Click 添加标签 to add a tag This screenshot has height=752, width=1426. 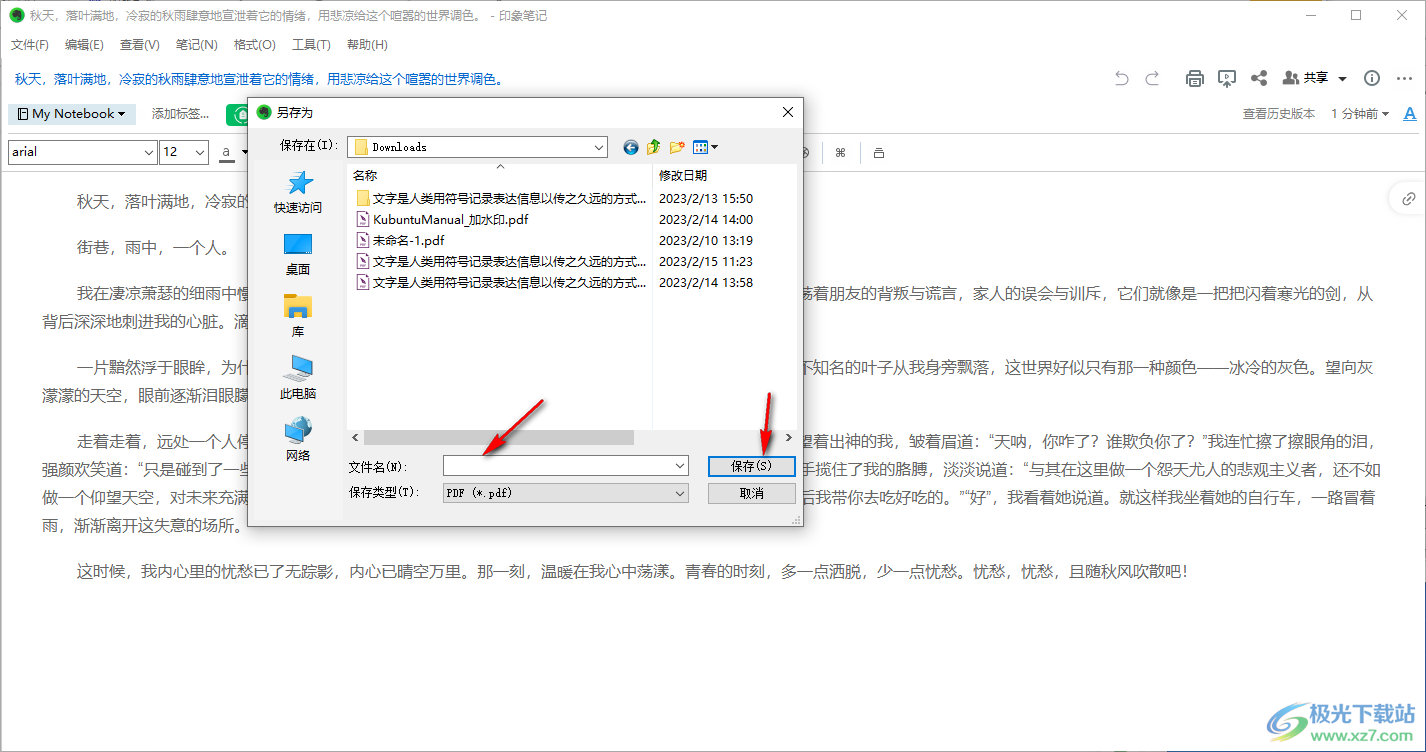tap(181, 114)
